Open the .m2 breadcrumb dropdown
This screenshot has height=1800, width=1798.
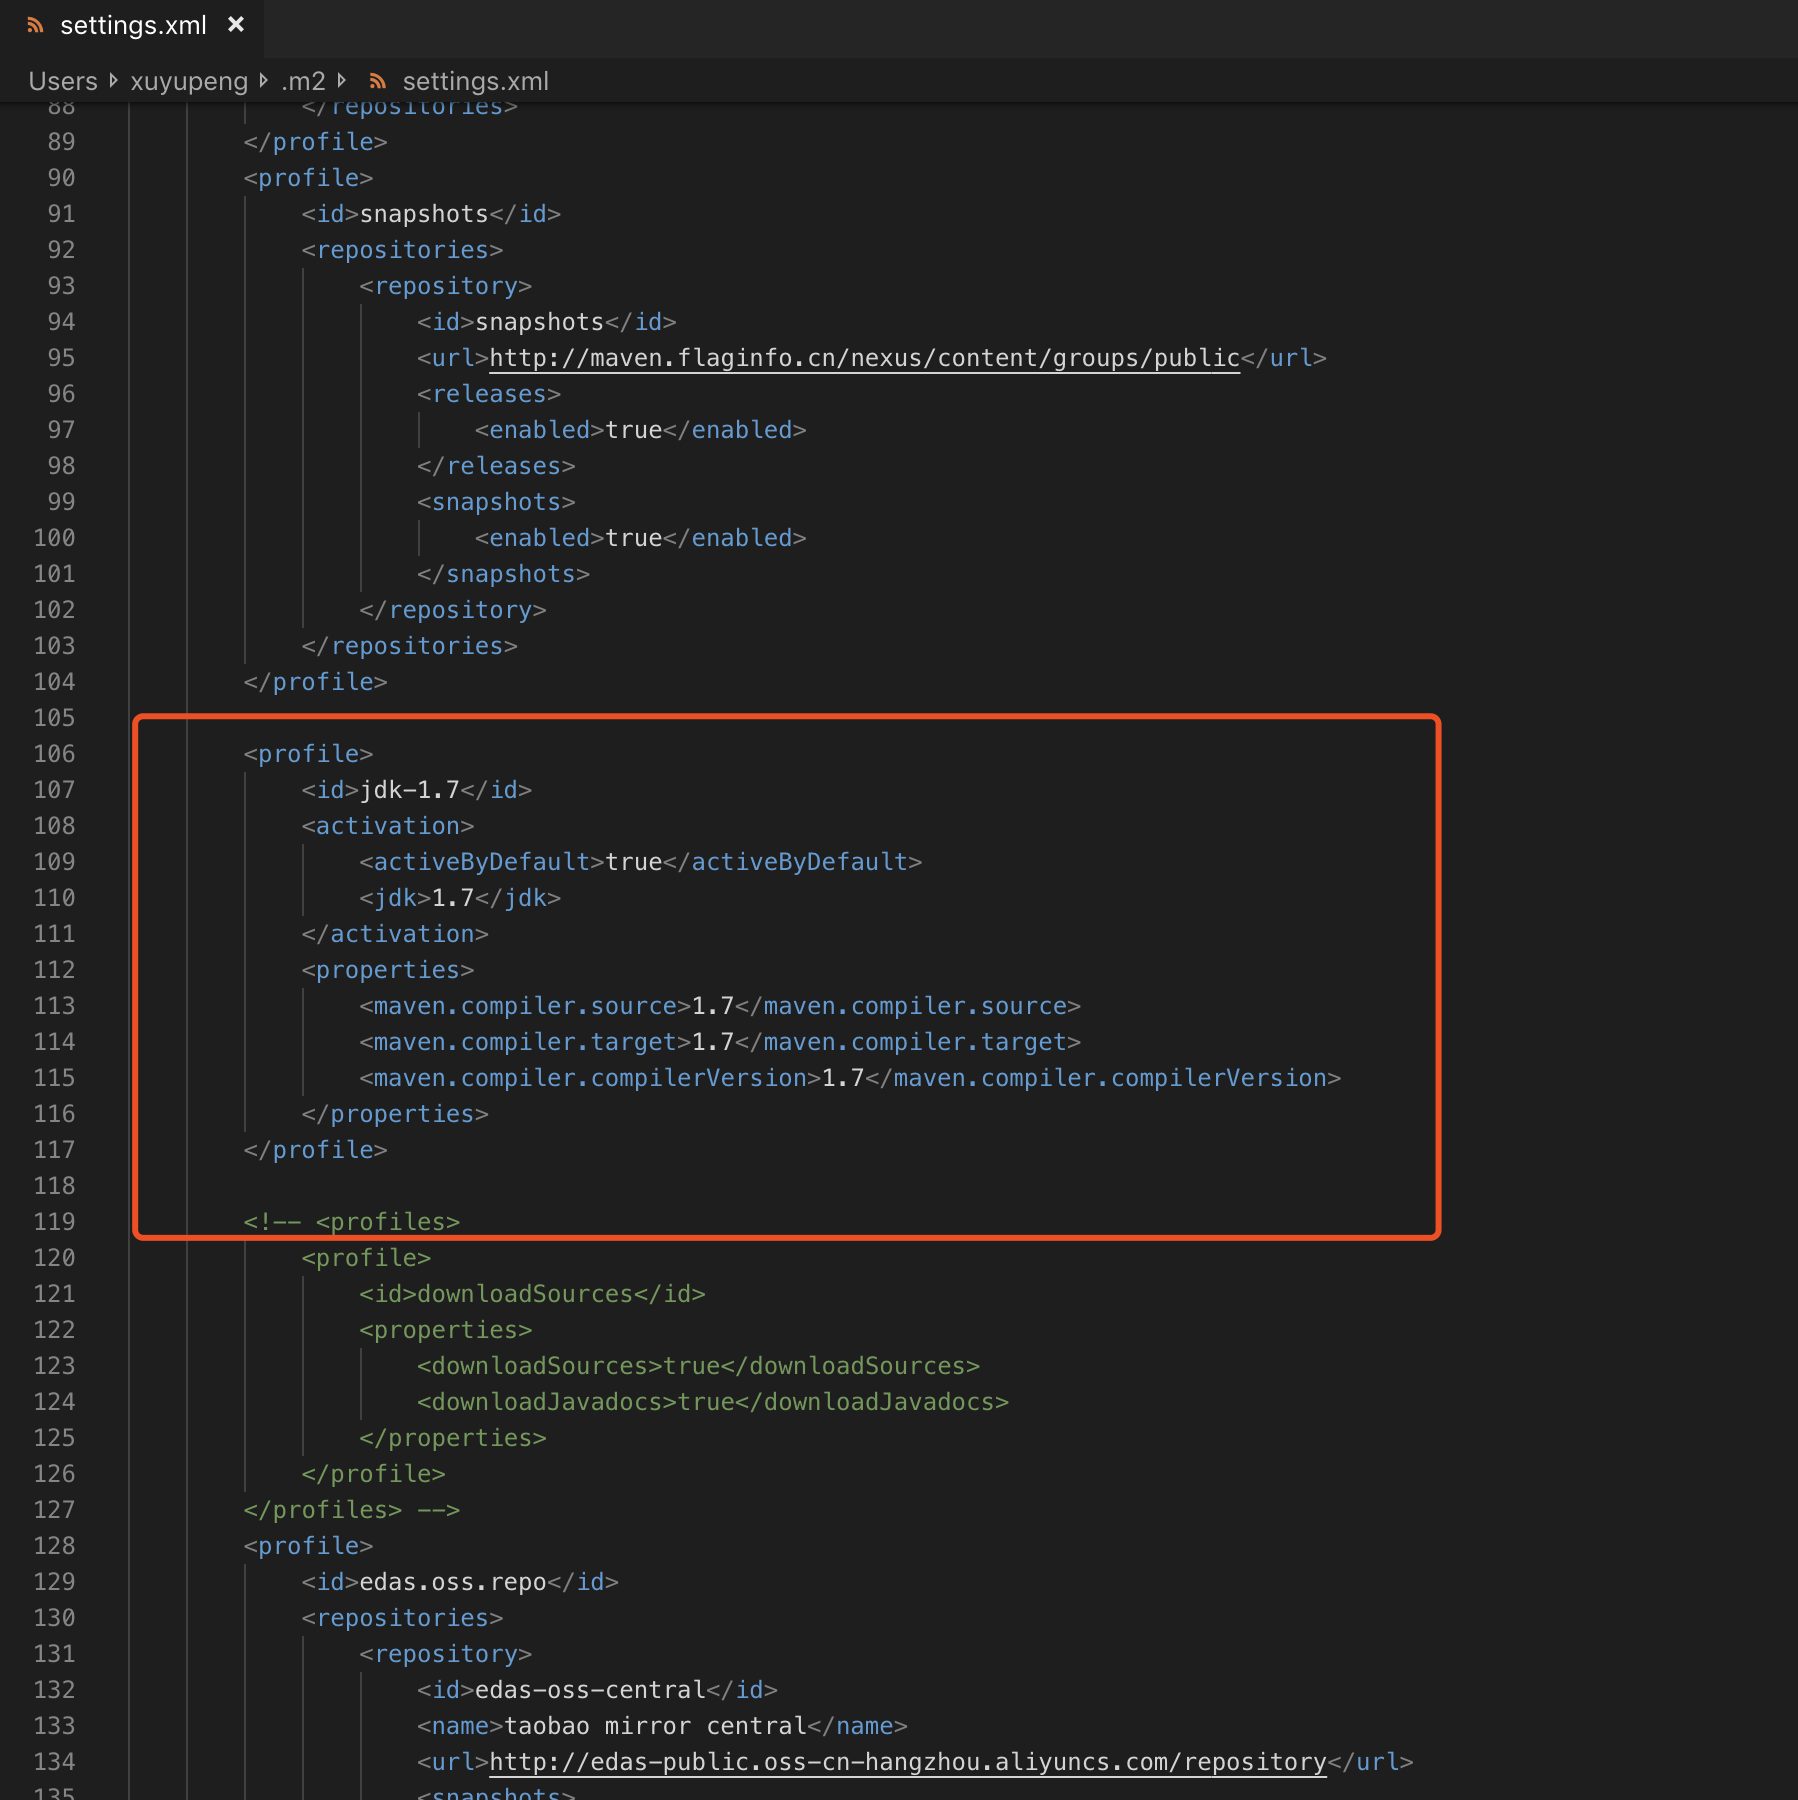(303, 81)
